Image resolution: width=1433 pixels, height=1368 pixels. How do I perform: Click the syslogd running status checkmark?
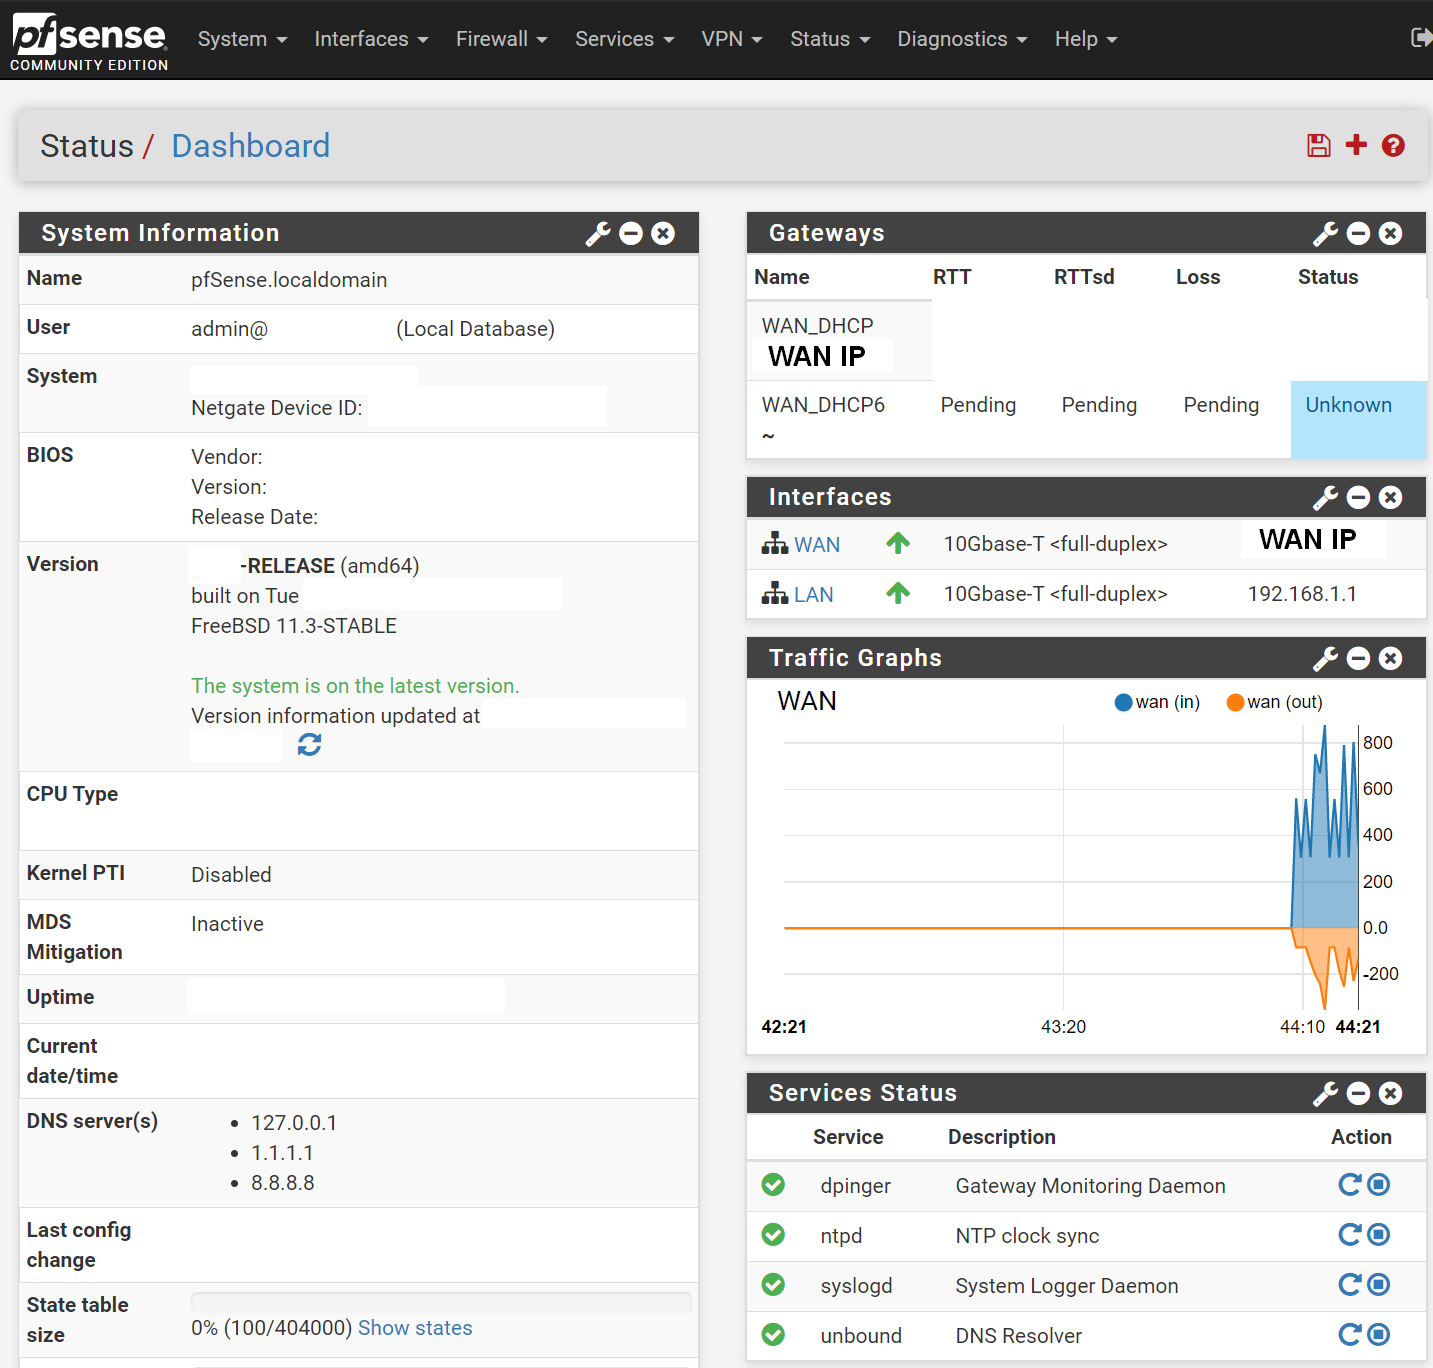(773, 1285)
